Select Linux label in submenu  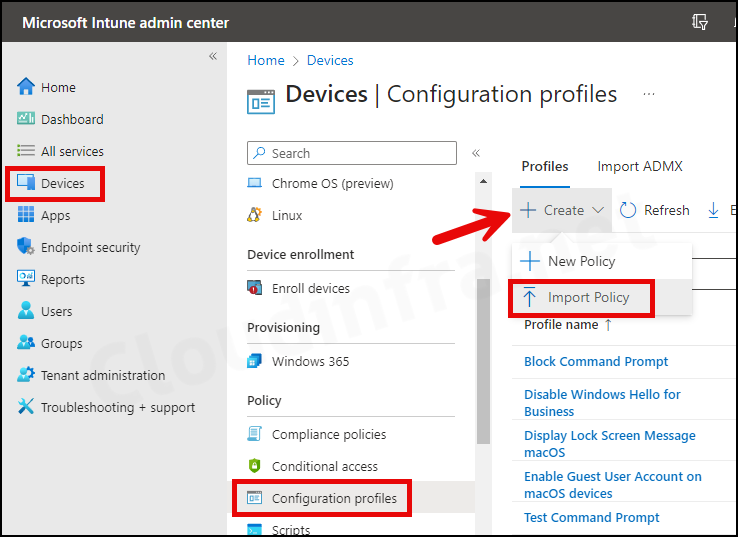coord(287,215)
